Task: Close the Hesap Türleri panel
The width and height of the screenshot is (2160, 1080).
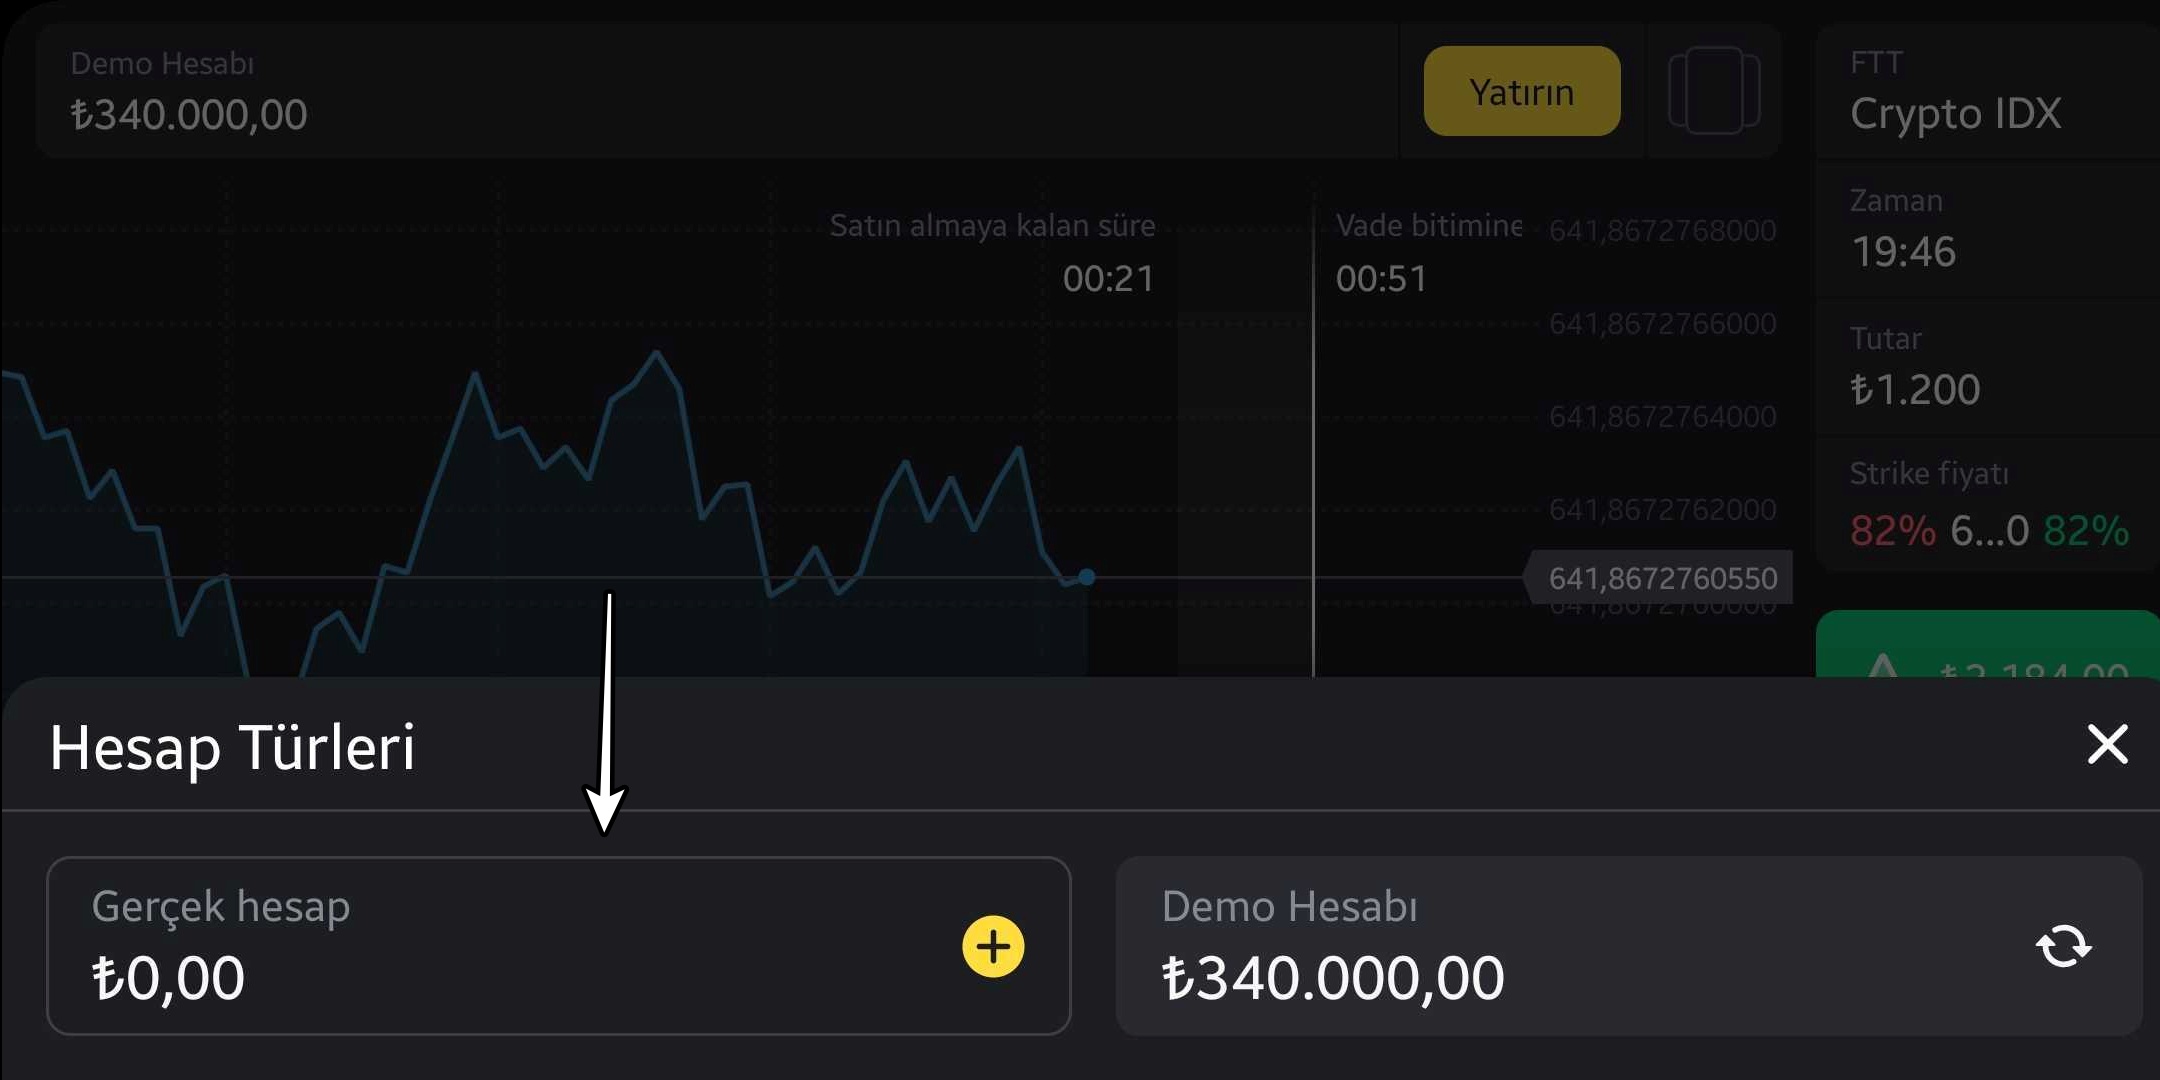Action: 2107,745
